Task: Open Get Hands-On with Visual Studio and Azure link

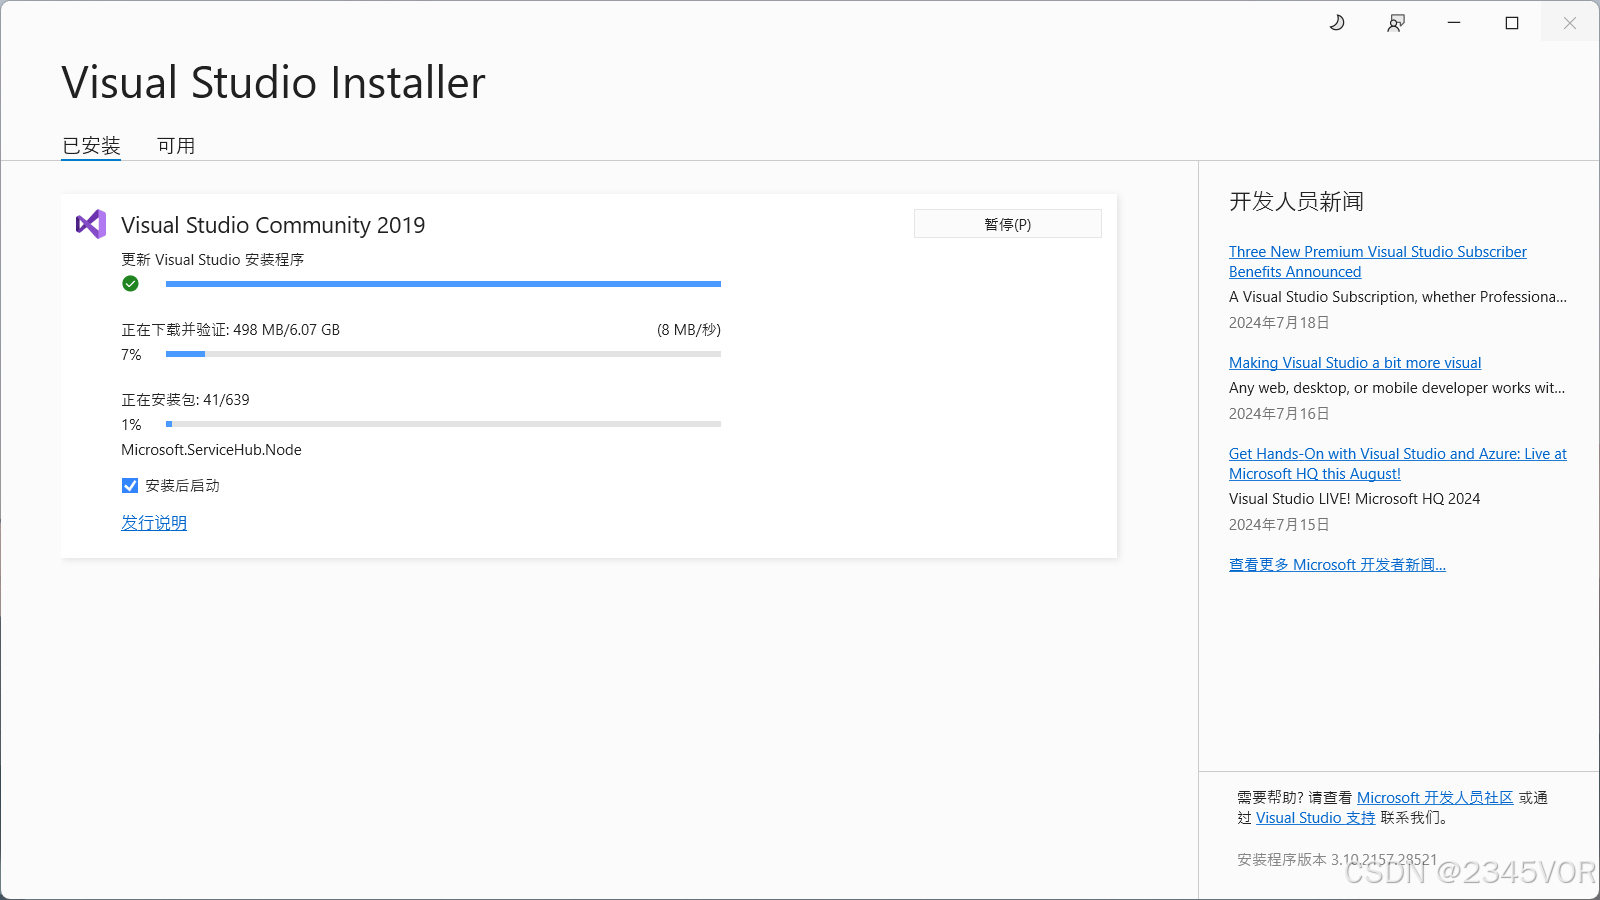Action: coord(1398,464)
